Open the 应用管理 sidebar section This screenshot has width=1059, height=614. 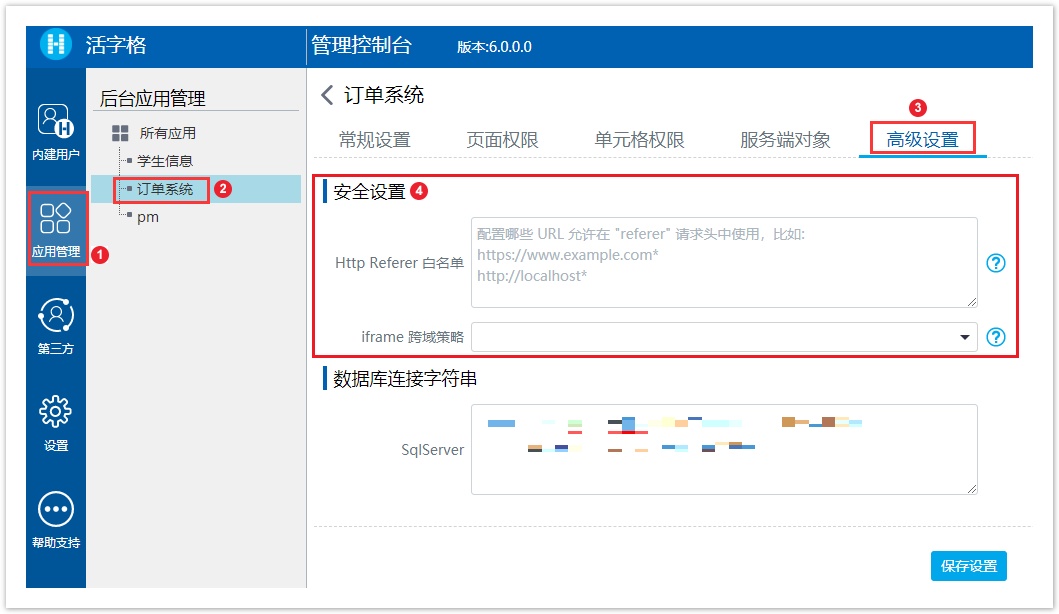pos(56,230)
